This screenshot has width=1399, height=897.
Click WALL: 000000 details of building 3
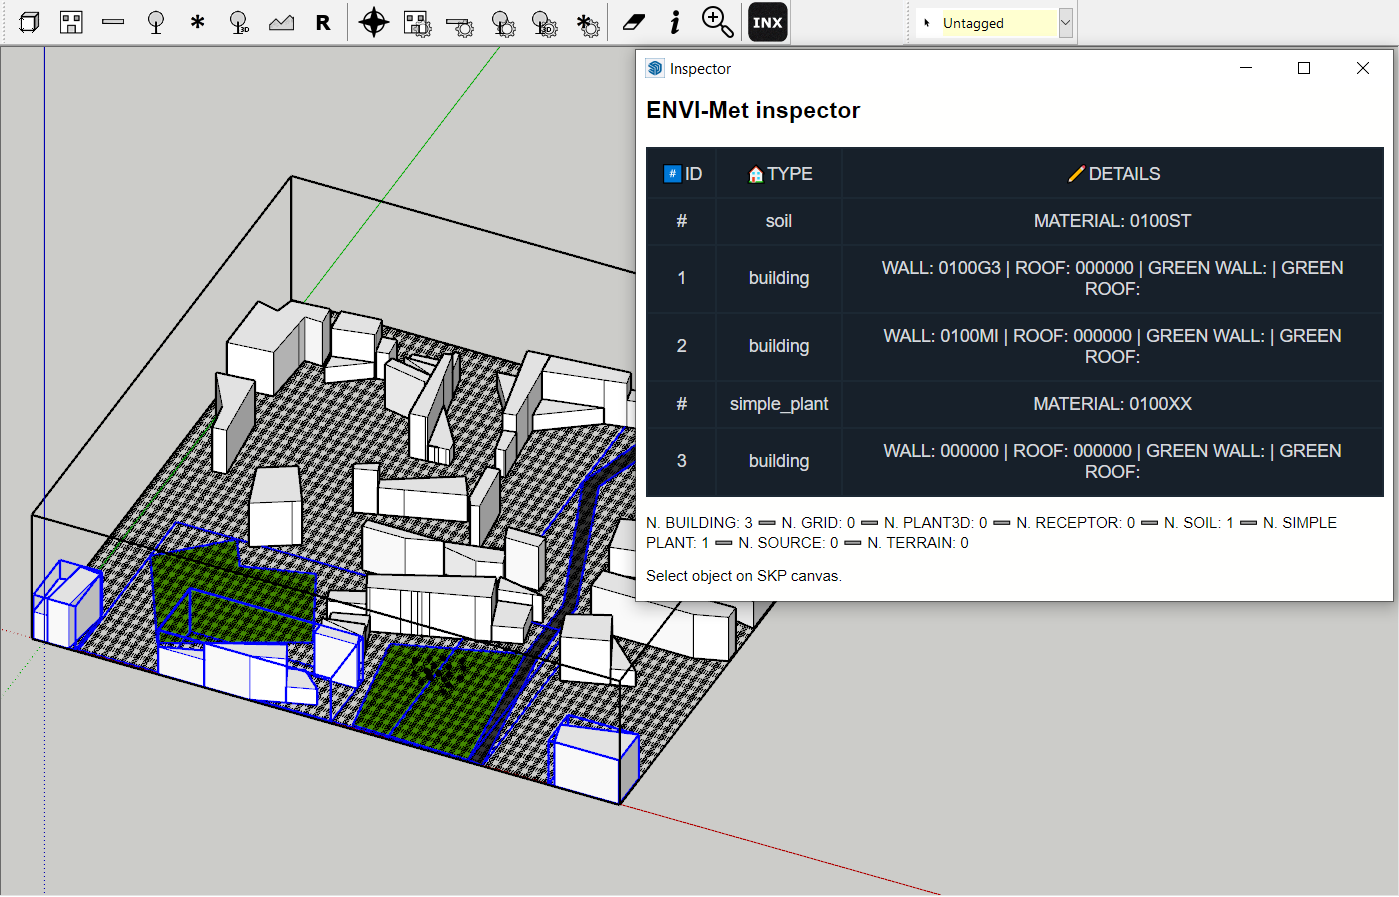click(1113, 461)
